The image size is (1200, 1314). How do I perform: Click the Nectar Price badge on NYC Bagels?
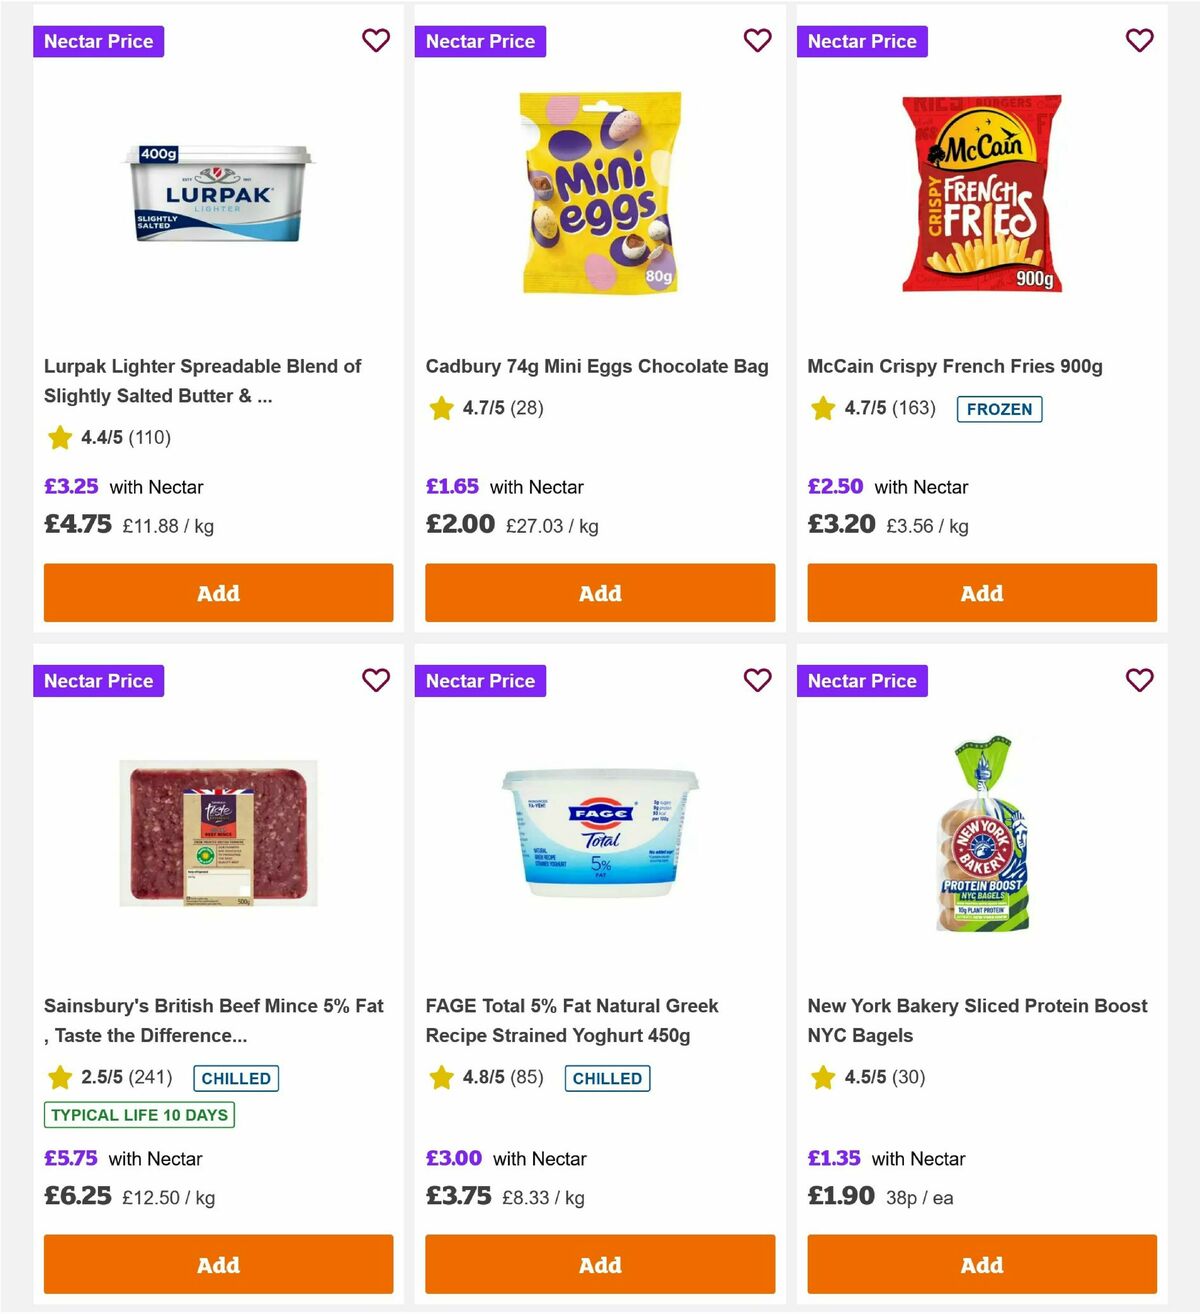[862, 681]
